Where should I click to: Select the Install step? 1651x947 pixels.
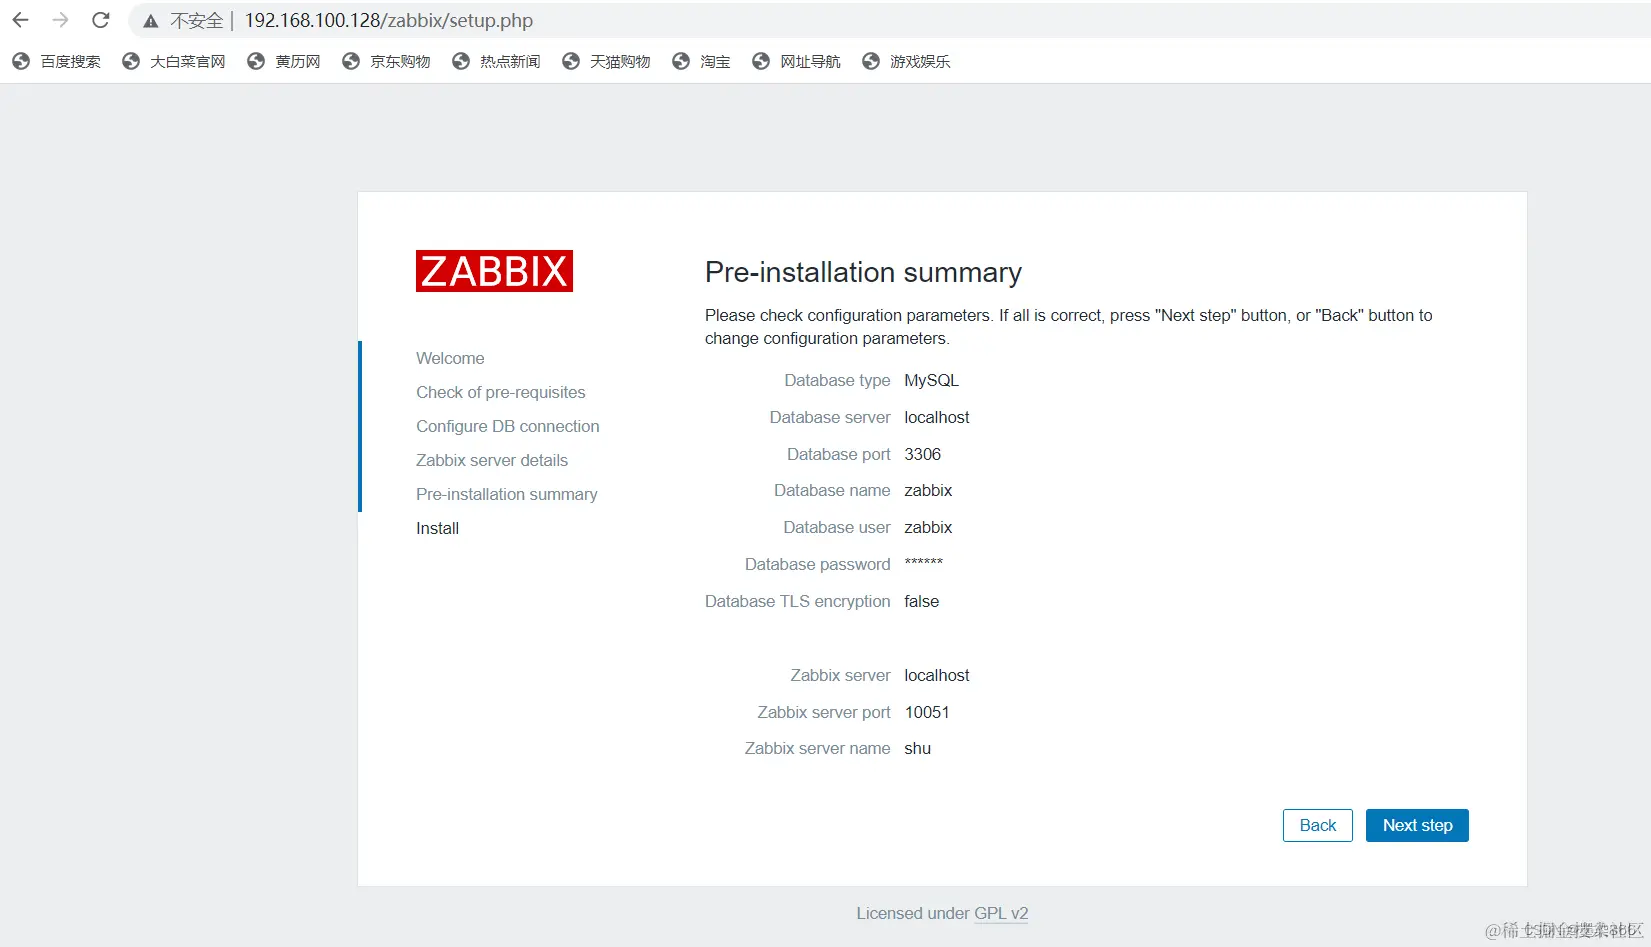click(x=438, y=528)
